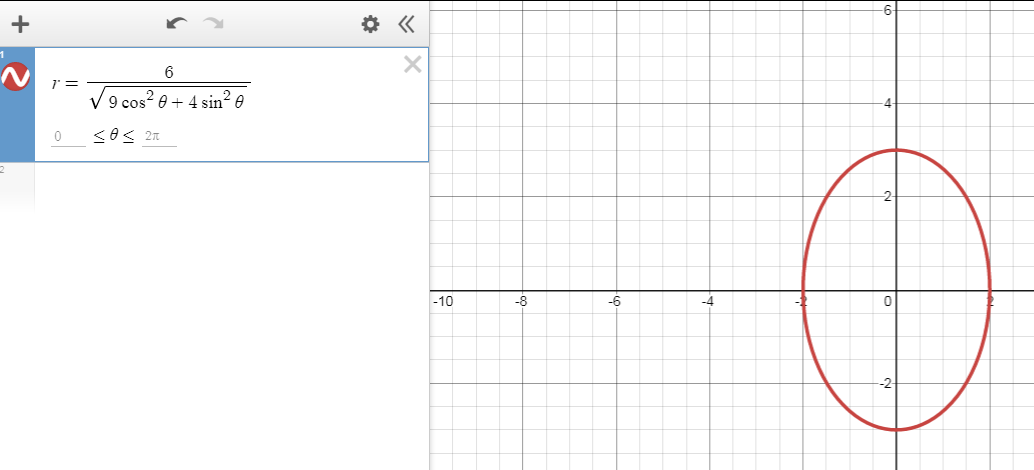Viewport: 1034px width, 470px height.
Task: Open the graph settings gear menu
Action: pos(370,24)
